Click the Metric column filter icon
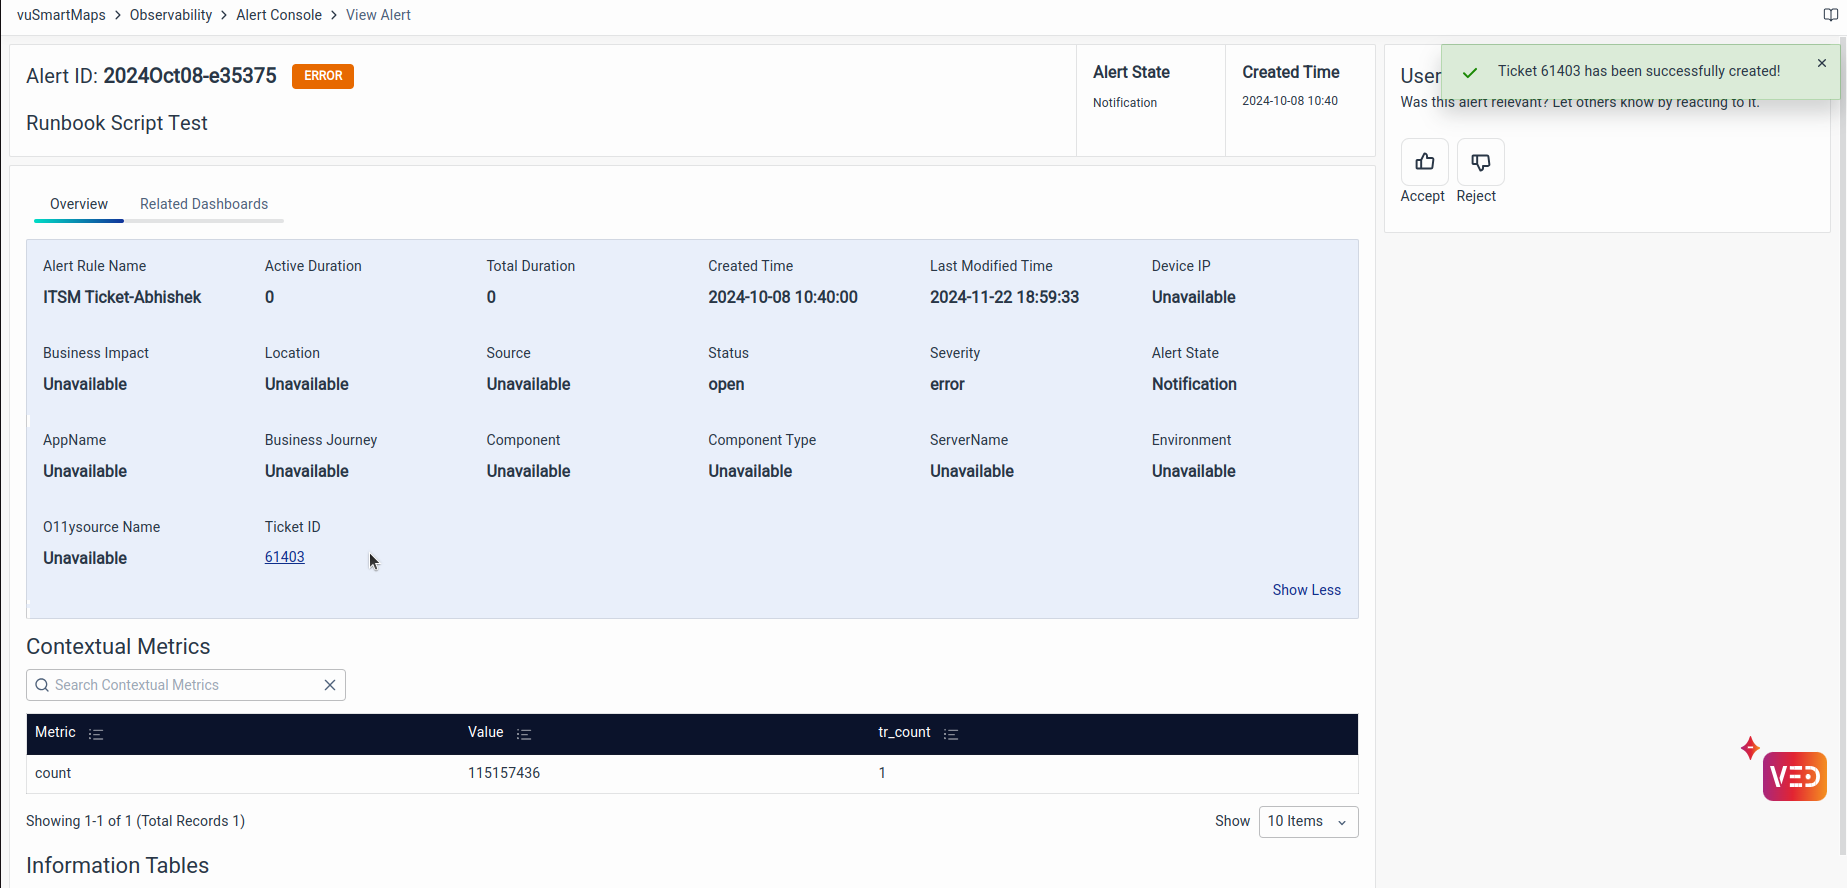1847x888 pixels. point(96,734)
